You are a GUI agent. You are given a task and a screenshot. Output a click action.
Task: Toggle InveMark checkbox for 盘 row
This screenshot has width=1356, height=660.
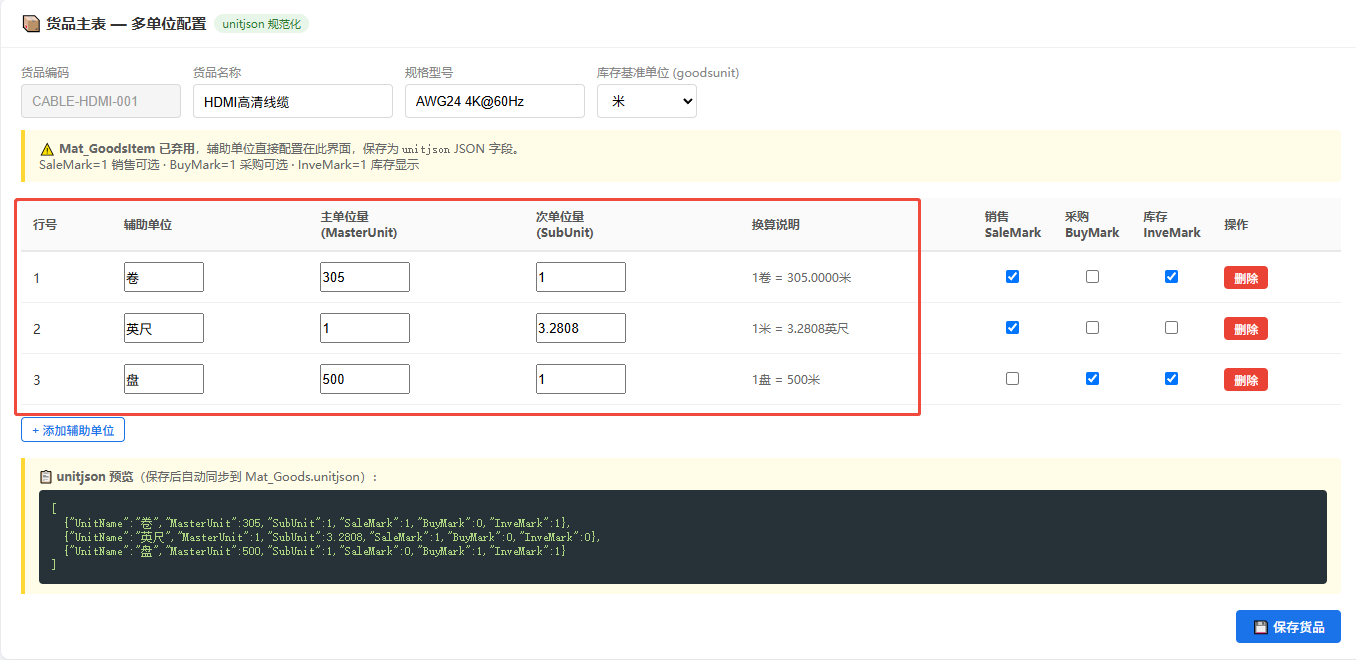tap(1171, 379)
